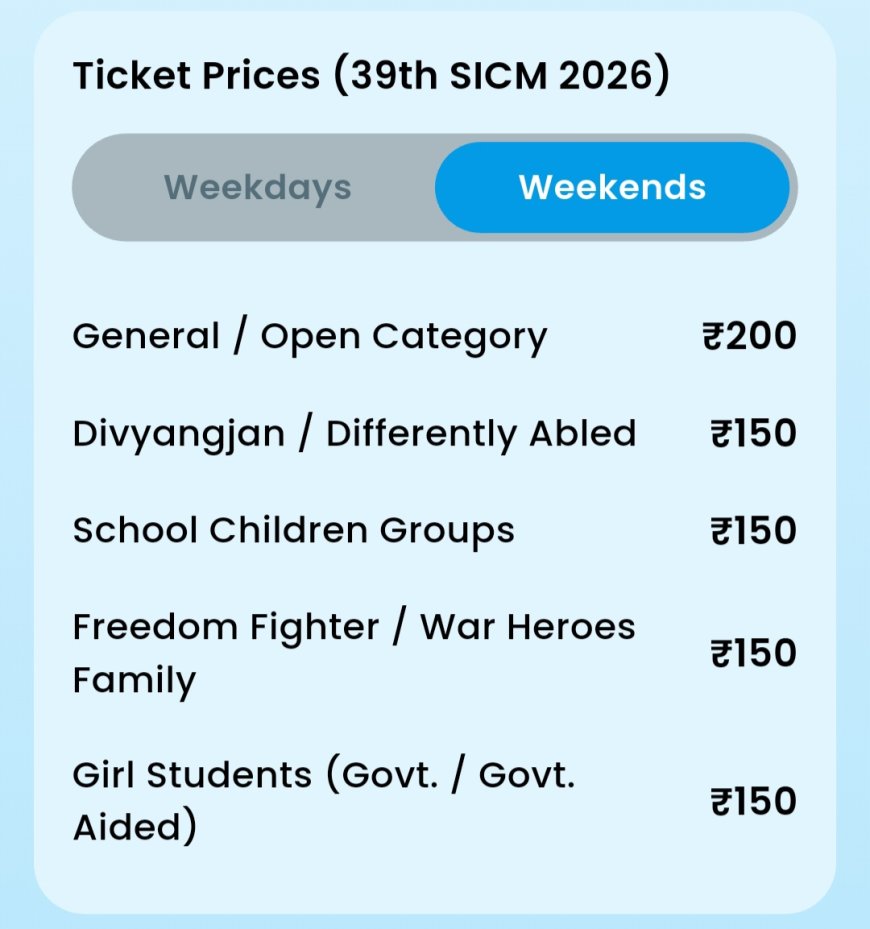The image size is (870, 929).
Task: Select the Weekends tab
Action: click(x=612, y=188)
